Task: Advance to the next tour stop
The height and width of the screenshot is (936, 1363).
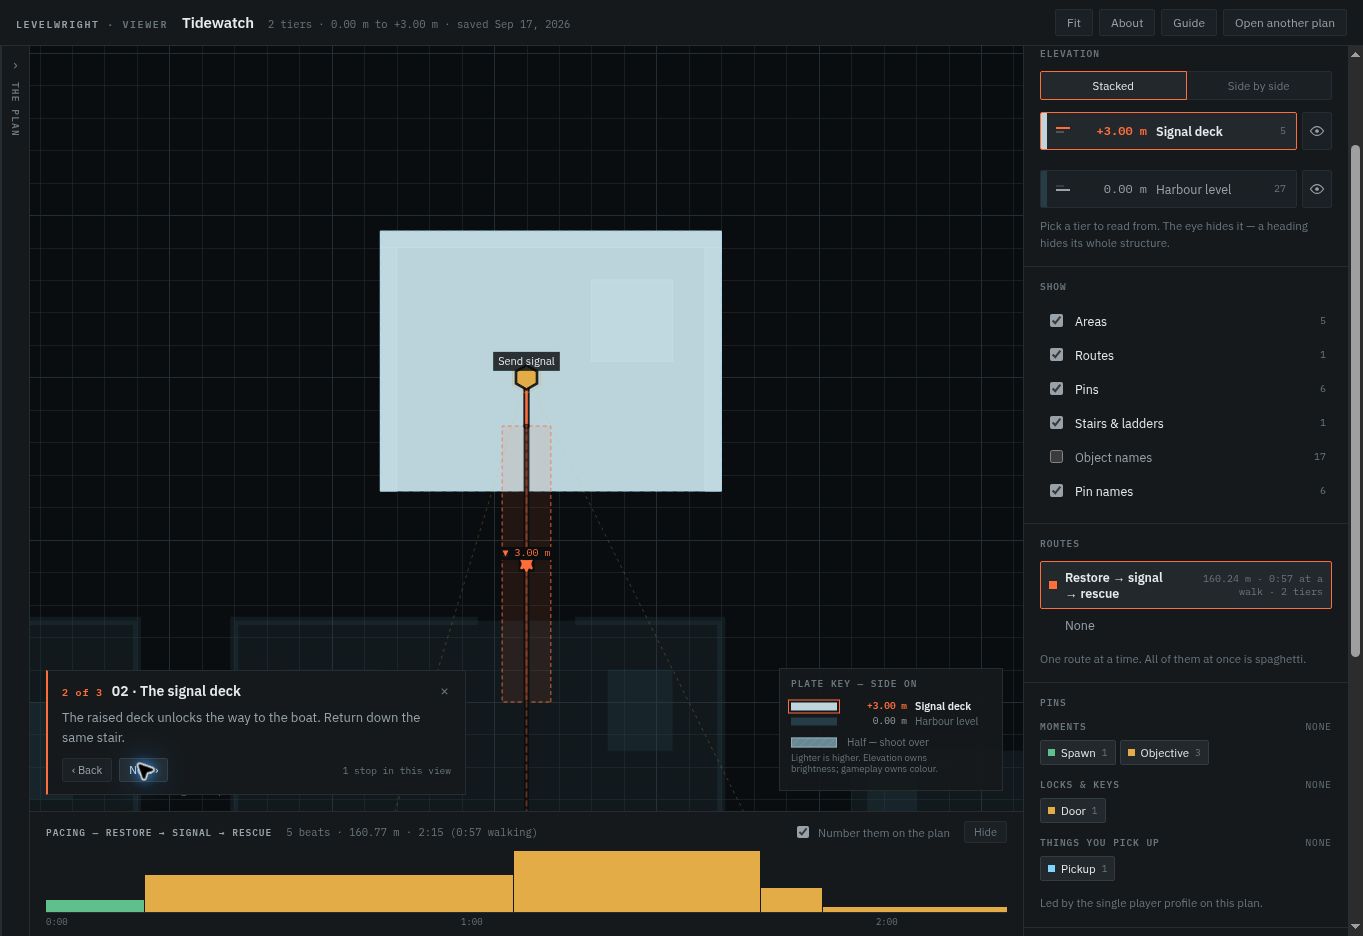Action: click(143, 770)
